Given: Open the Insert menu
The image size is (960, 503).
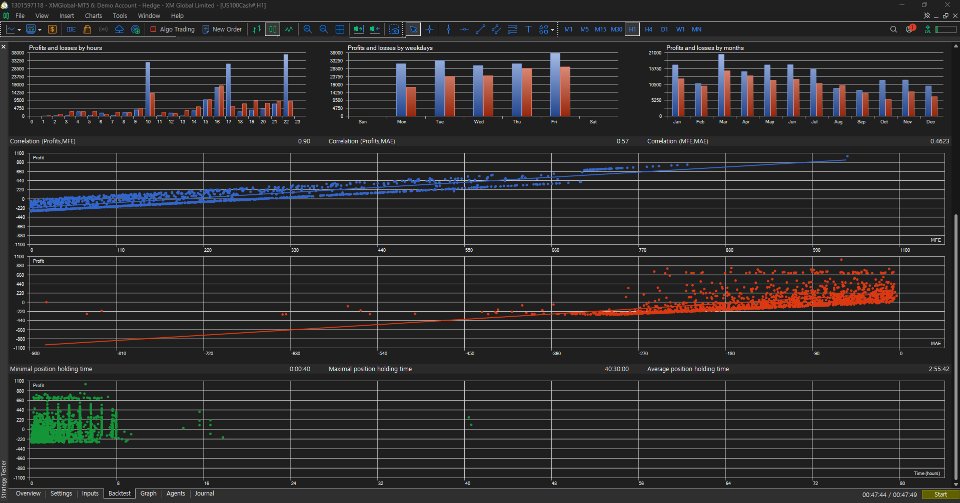Looking at the screenshot, I should pos(67,15).
